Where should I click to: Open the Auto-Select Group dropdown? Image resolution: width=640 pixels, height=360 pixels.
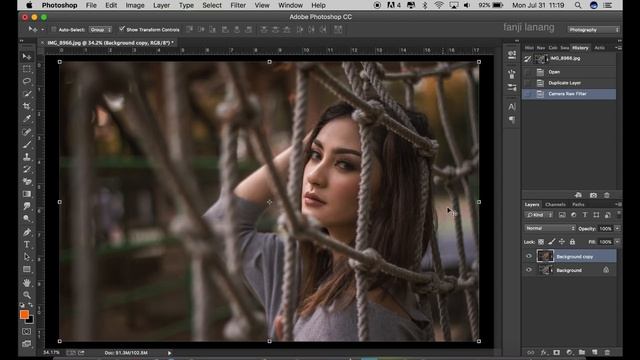coord(100,30)
